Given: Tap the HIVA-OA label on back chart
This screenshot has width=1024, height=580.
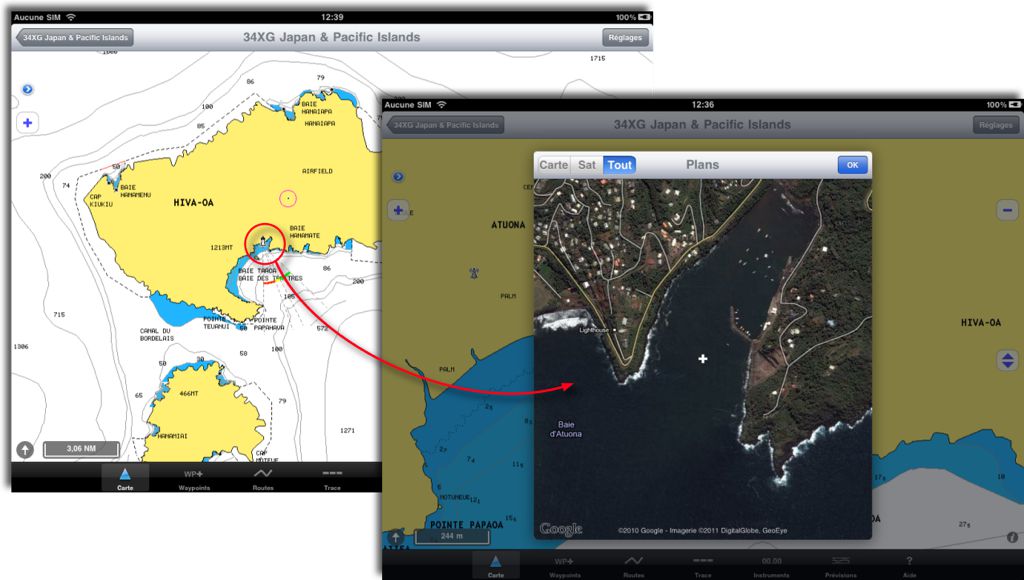Looking at the screenshot, I should 193,202.
